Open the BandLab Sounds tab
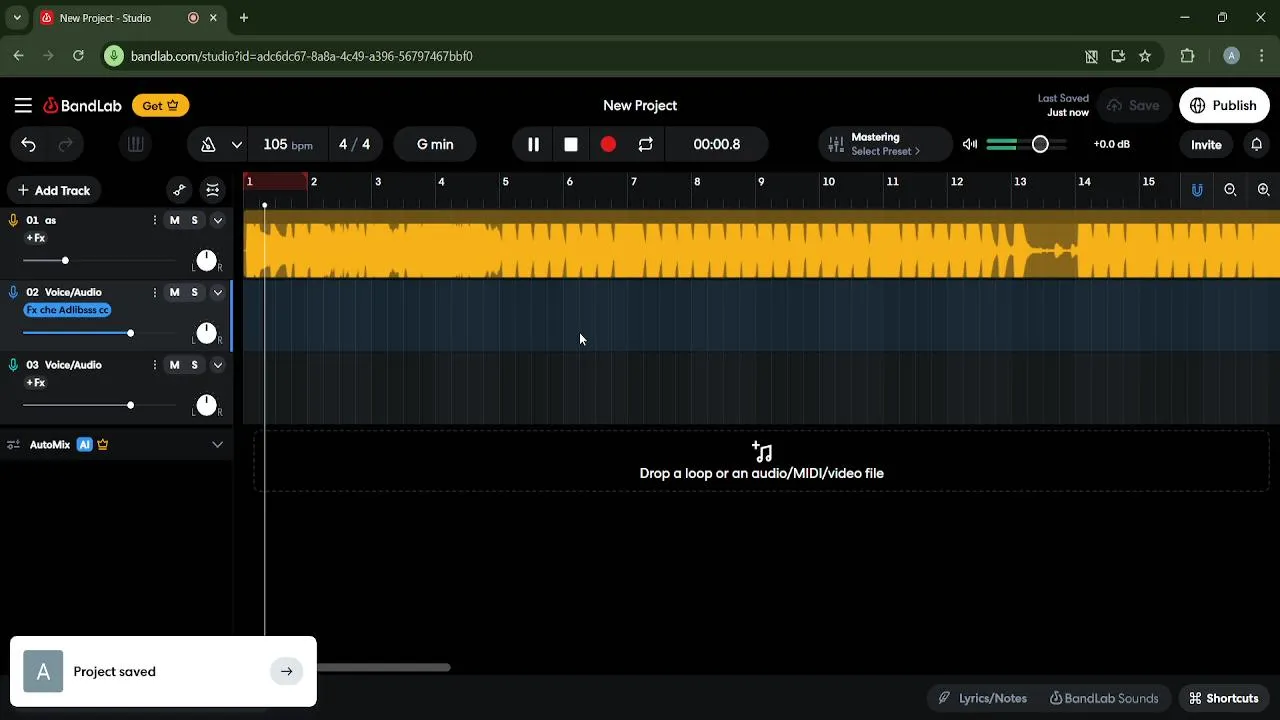Image resolution: width=1280 pixels, height=720 pixels. [1104, 698]
